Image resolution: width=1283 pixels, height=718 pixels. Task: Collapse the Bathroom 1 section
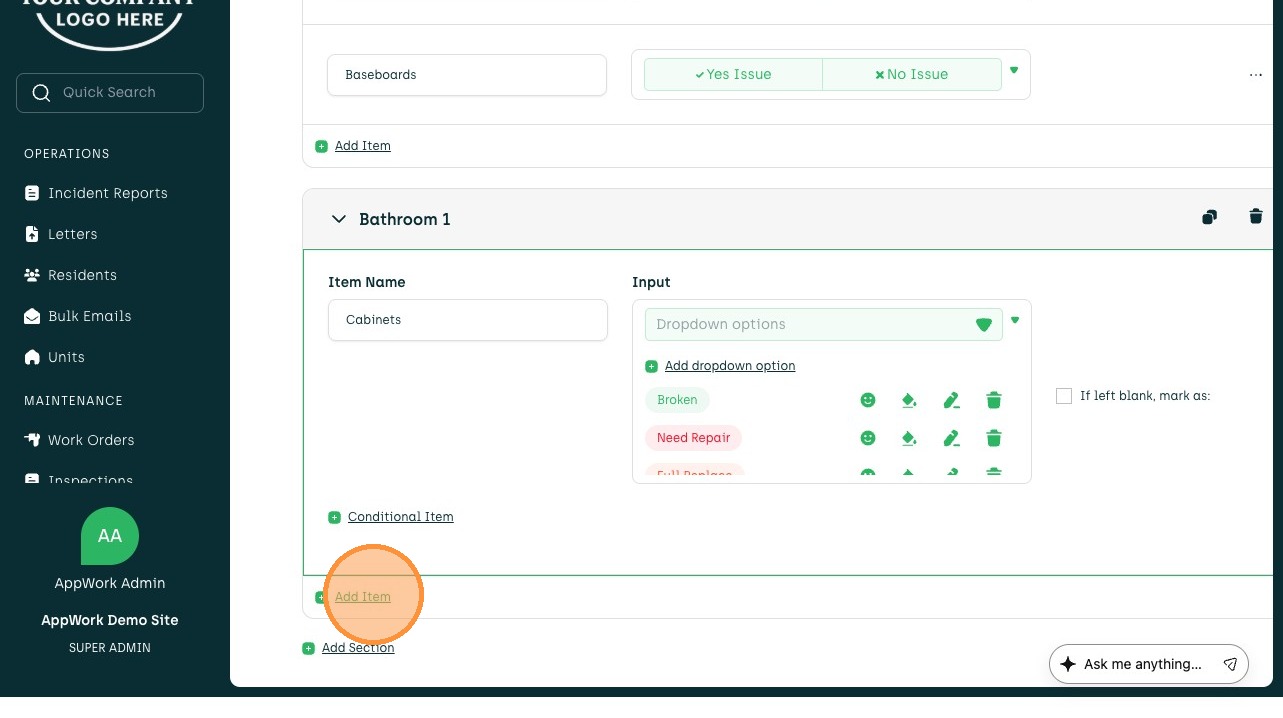[x=339, y=219]
